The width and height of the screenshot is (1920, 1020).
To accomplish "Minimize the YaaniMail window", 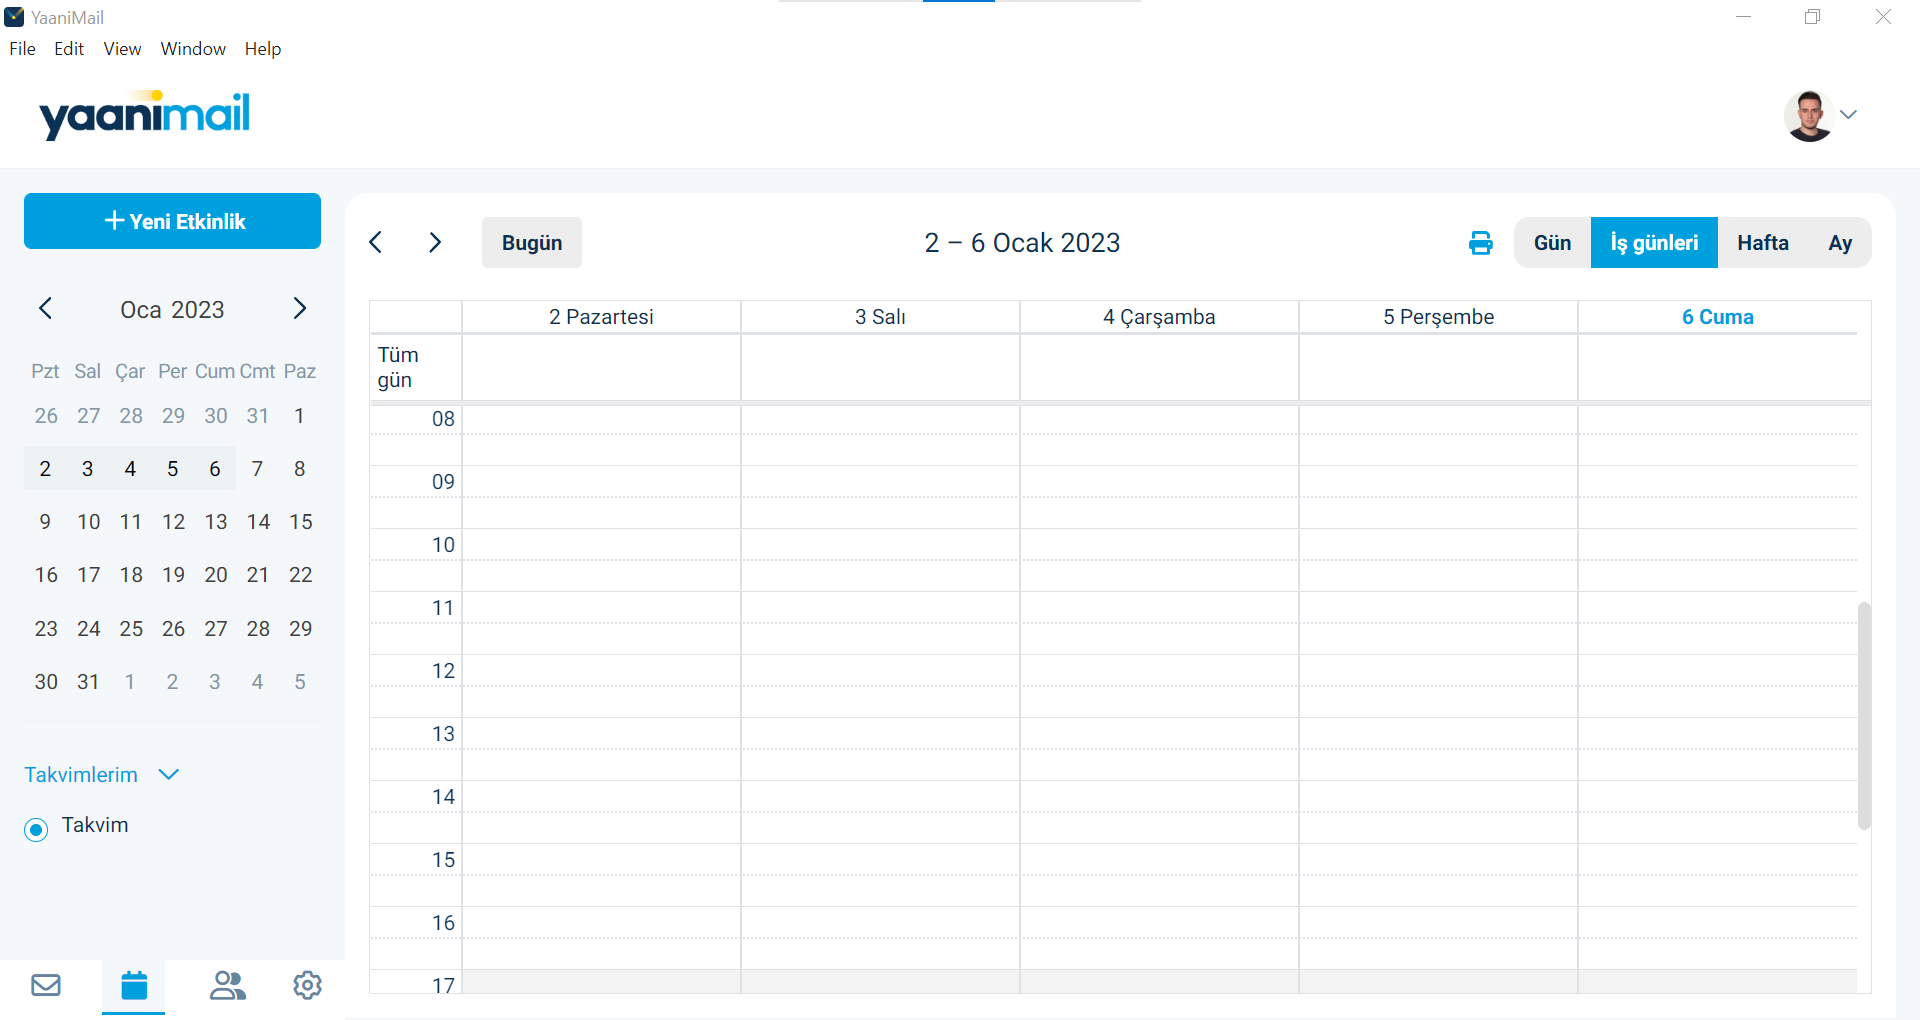I will [x=1743, y=17].
